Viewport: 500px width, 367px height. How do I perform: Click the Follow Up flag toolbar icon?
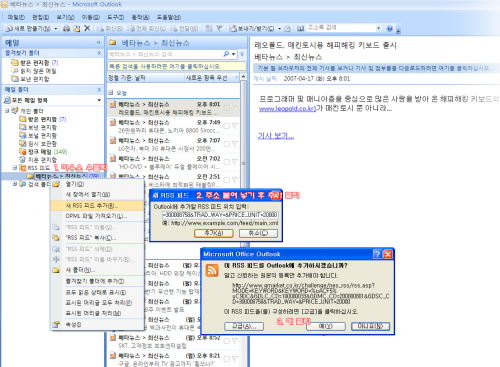(x=219, y=29)
